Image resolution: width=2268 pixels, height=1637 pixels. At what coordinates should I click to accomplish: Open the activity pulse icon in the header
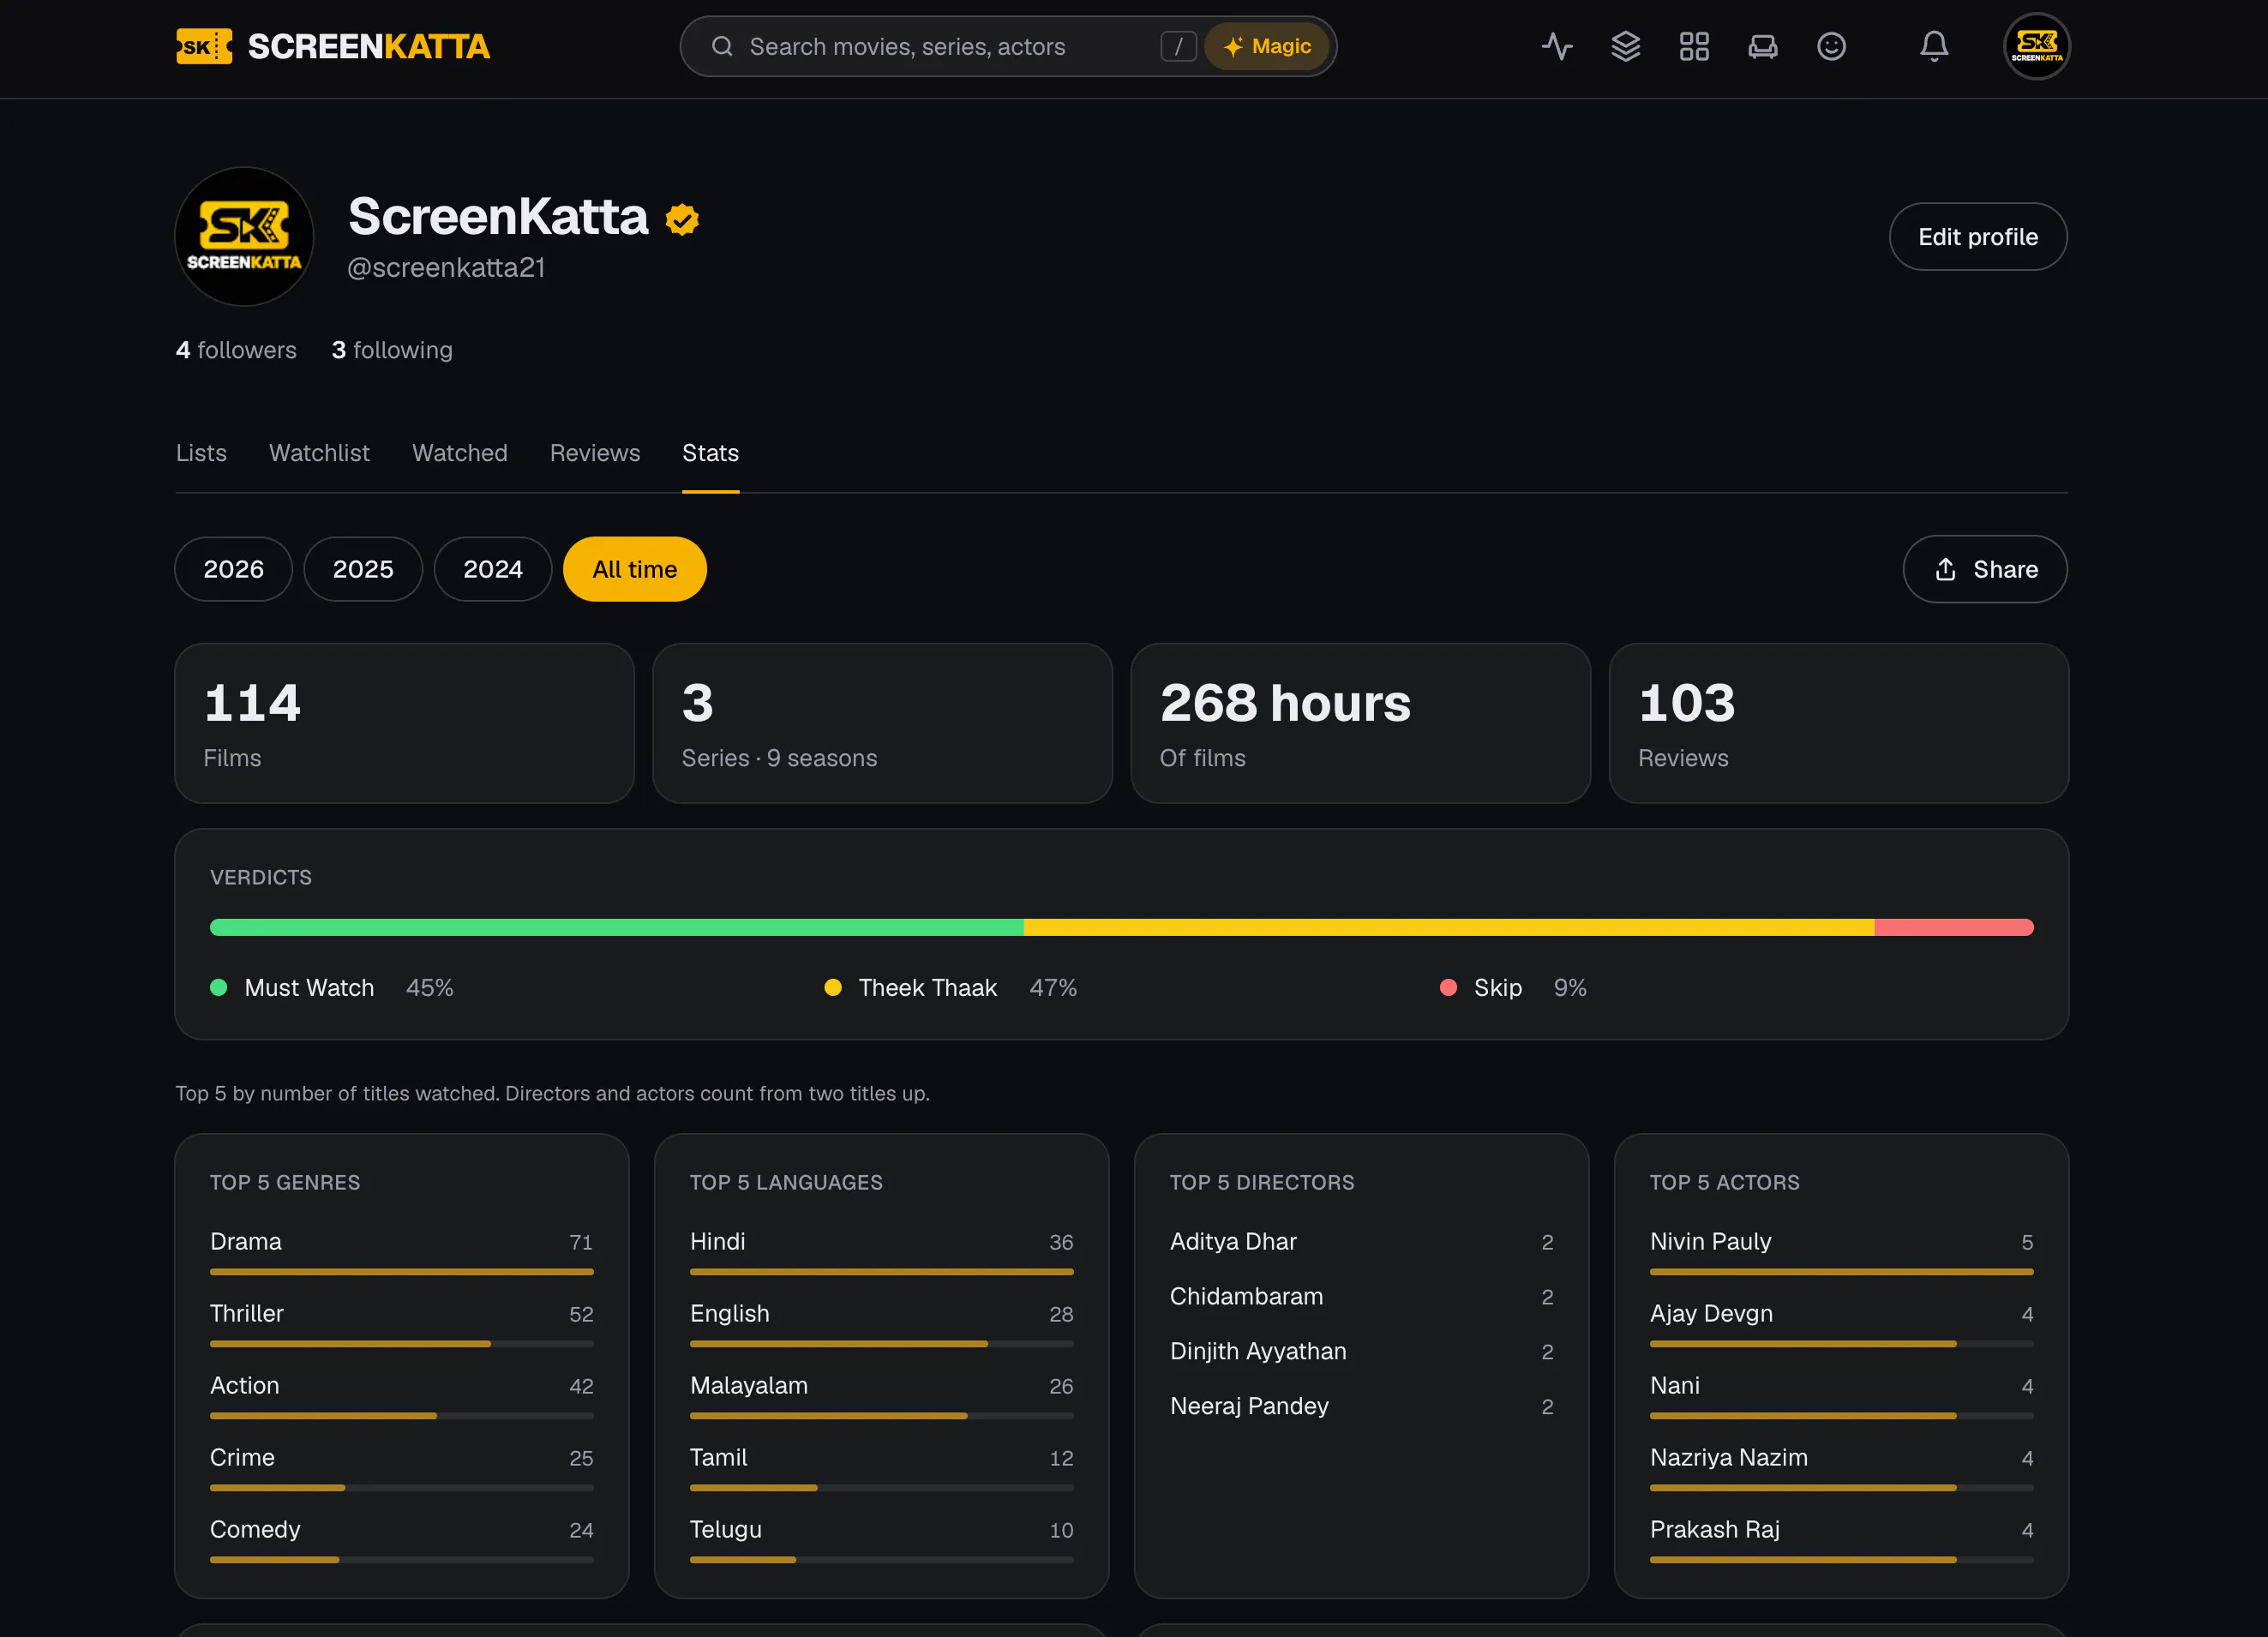(1556, 46)
